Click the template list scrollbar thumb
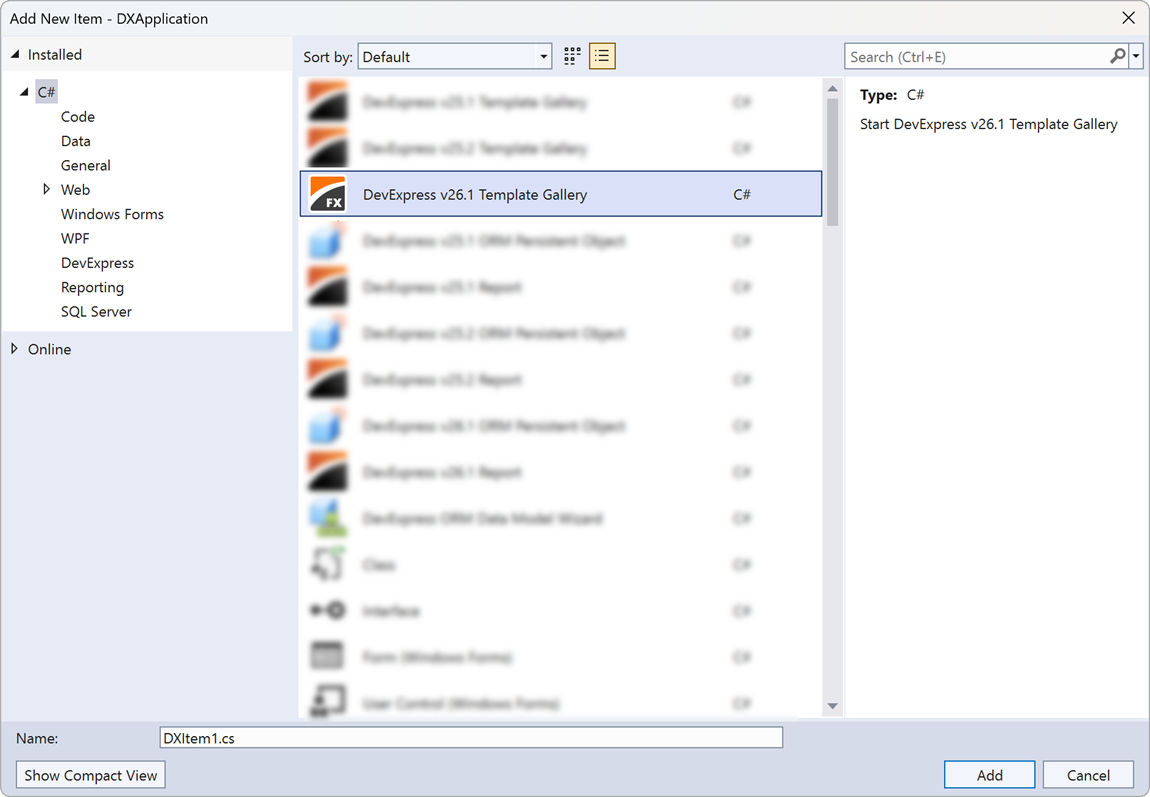Image resolution: width=1150 pixels, height=797 pixels. click(832, 162)
